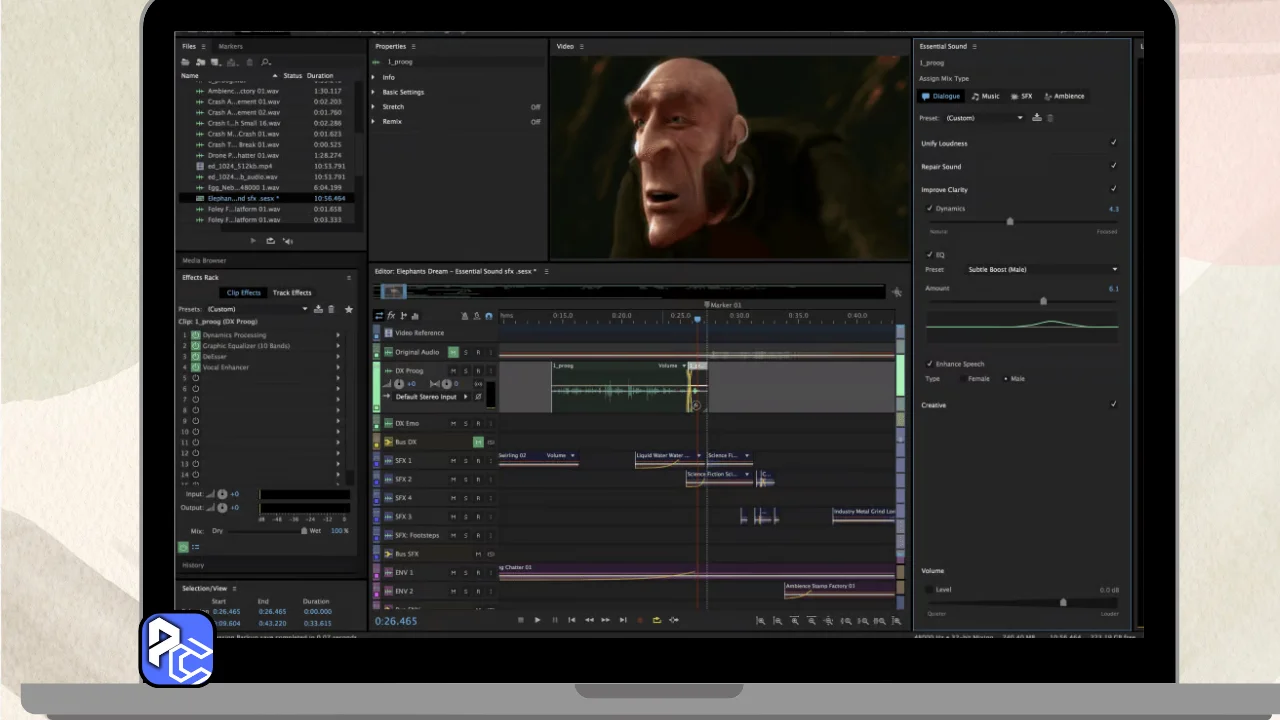Click the zoom icon beside the timeline overview
Viewport: 1280px width, 720px height.
click(896, 292)
